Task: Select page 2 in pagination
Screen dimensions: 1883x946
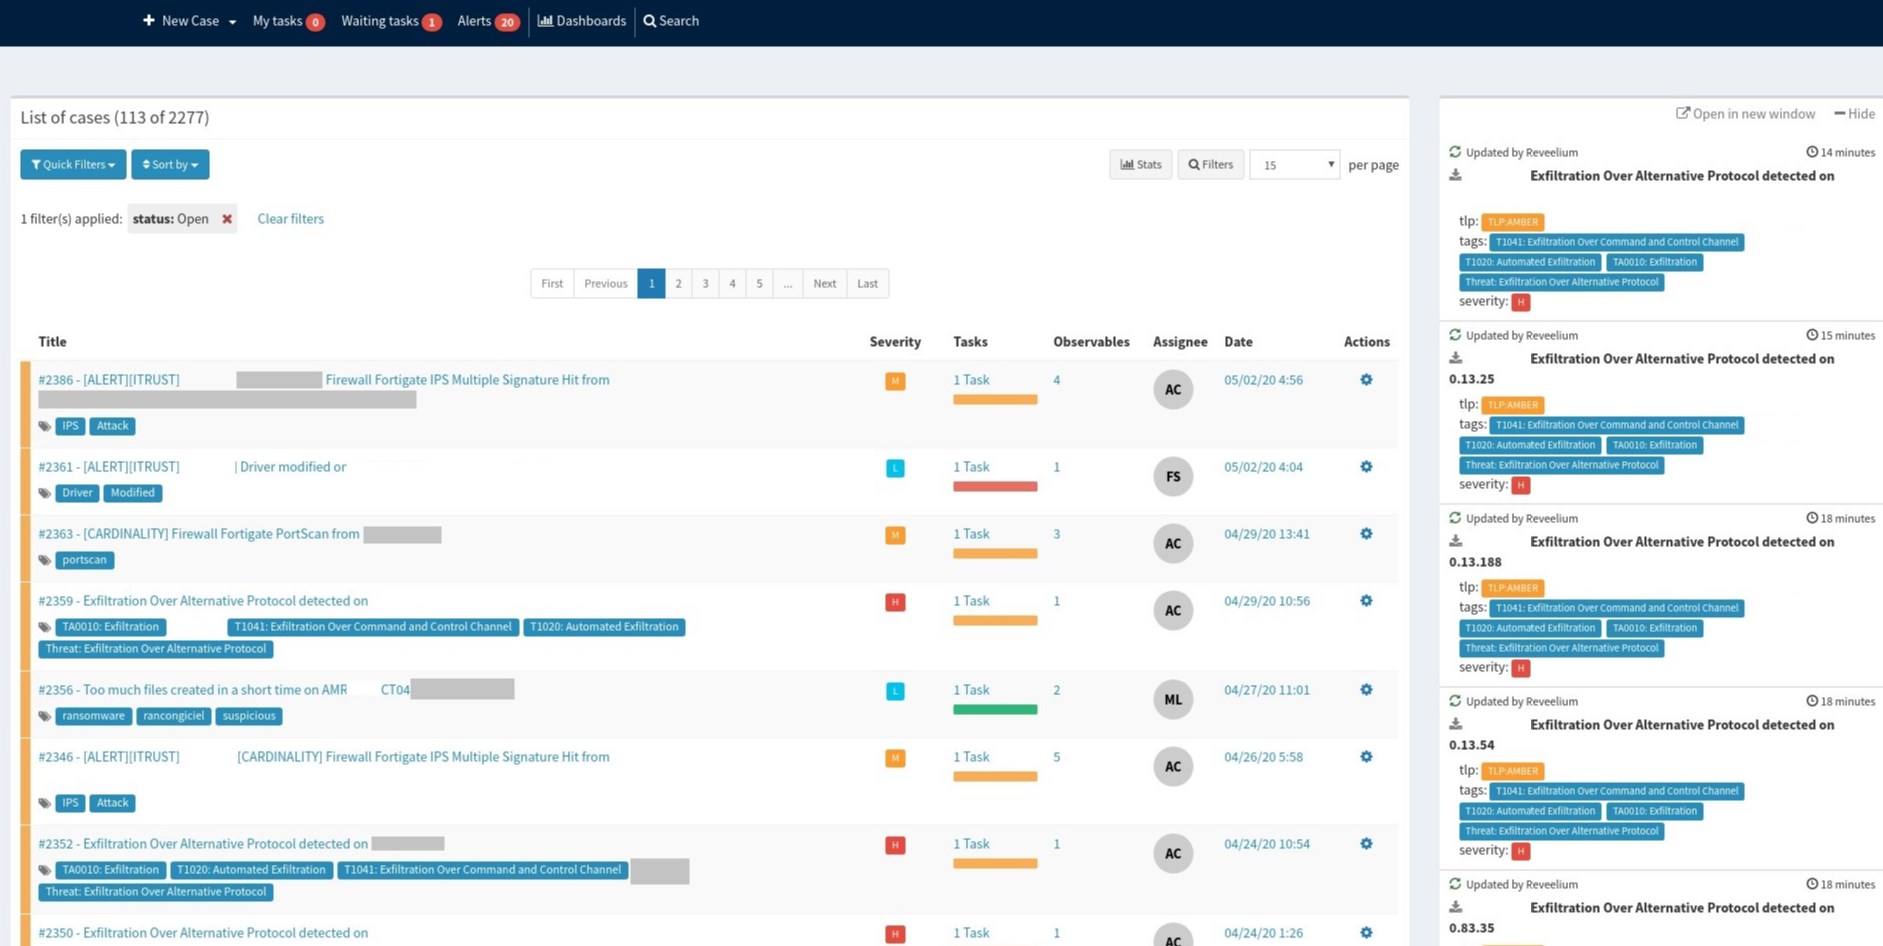Action: point(678,283)
